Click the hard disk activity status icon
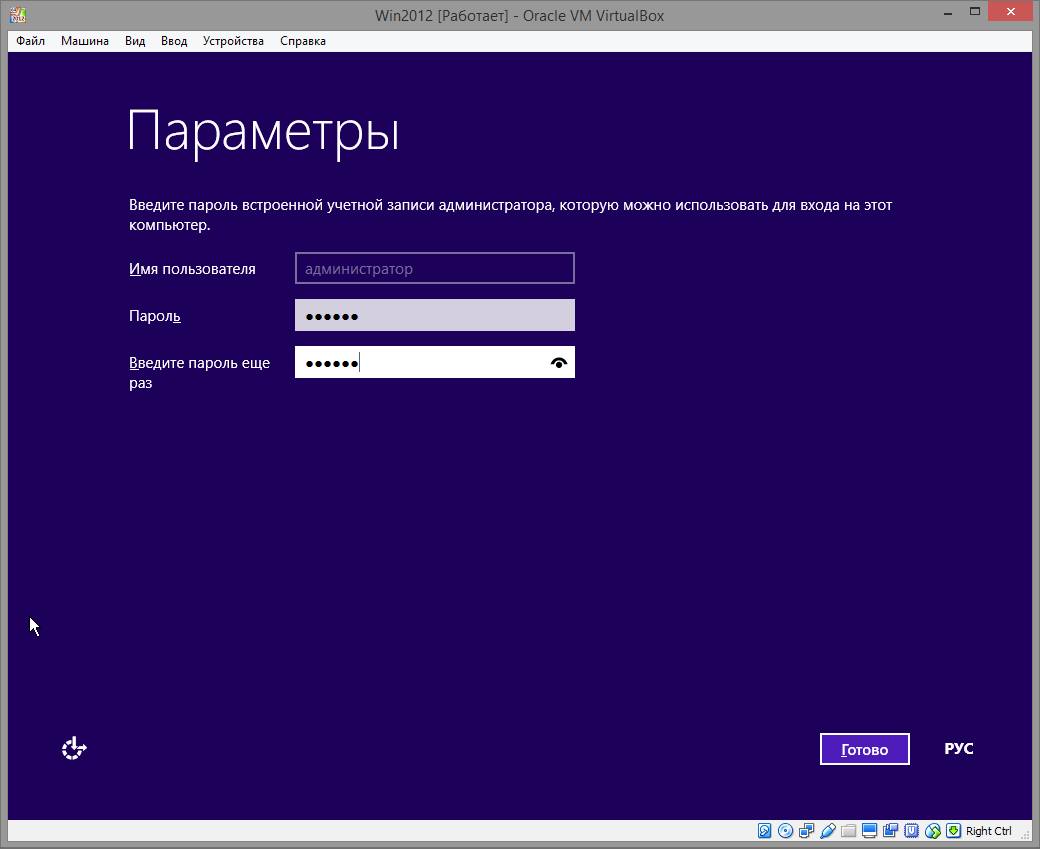Screen dimensions: 1040x849 pos(764,830)
